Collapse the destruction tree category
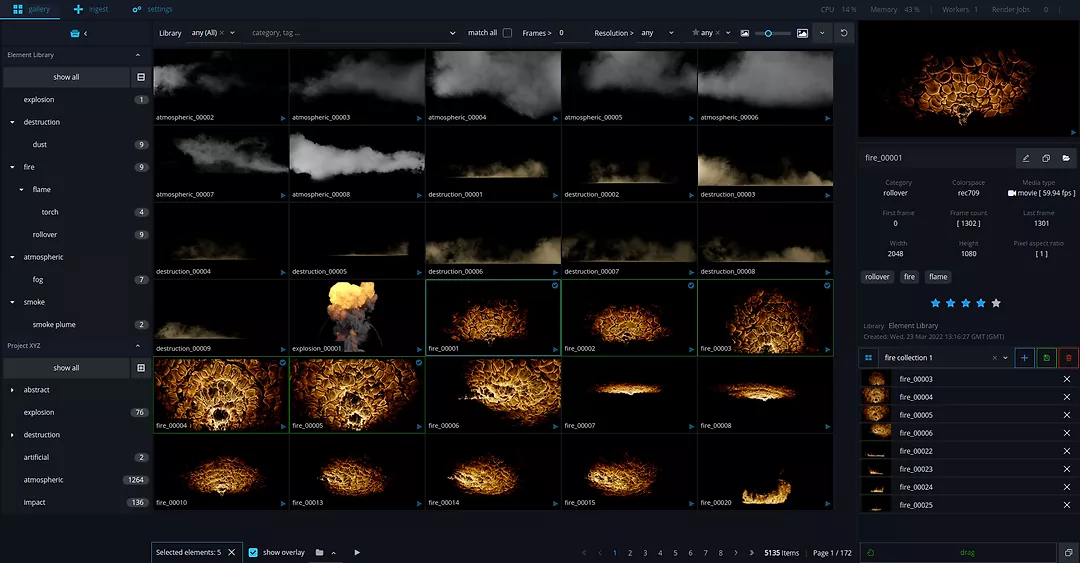 tap(12, 122)
